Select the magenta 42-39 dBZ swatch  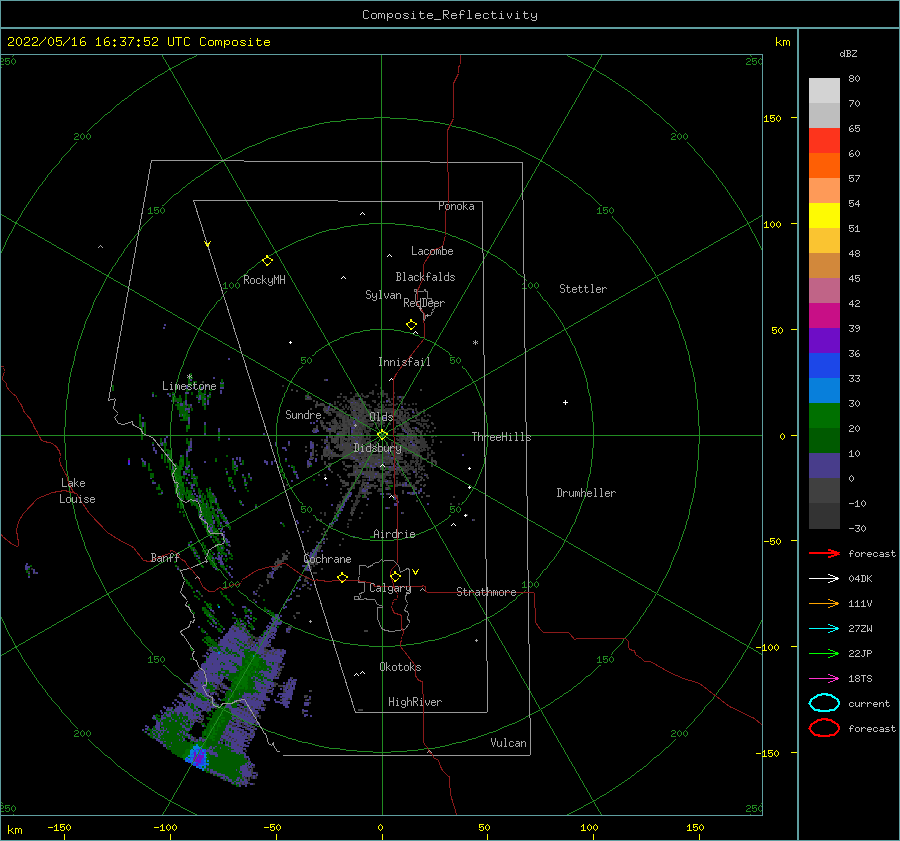point(824,316)
